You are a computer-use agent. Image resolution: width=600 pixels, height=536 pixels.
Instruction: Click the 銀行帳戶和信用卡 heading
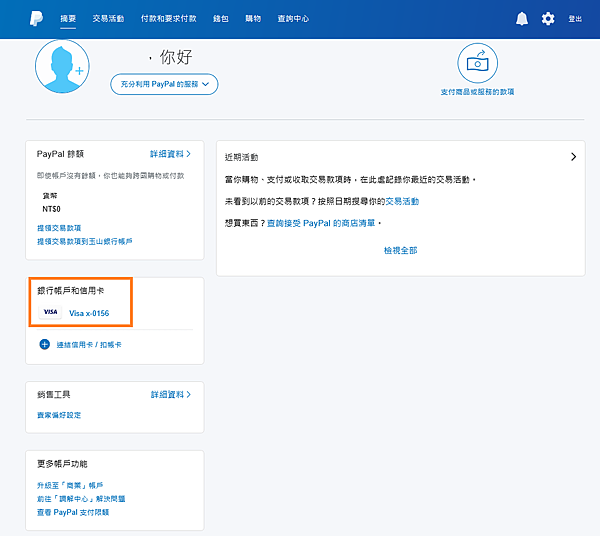coord(70,291)
